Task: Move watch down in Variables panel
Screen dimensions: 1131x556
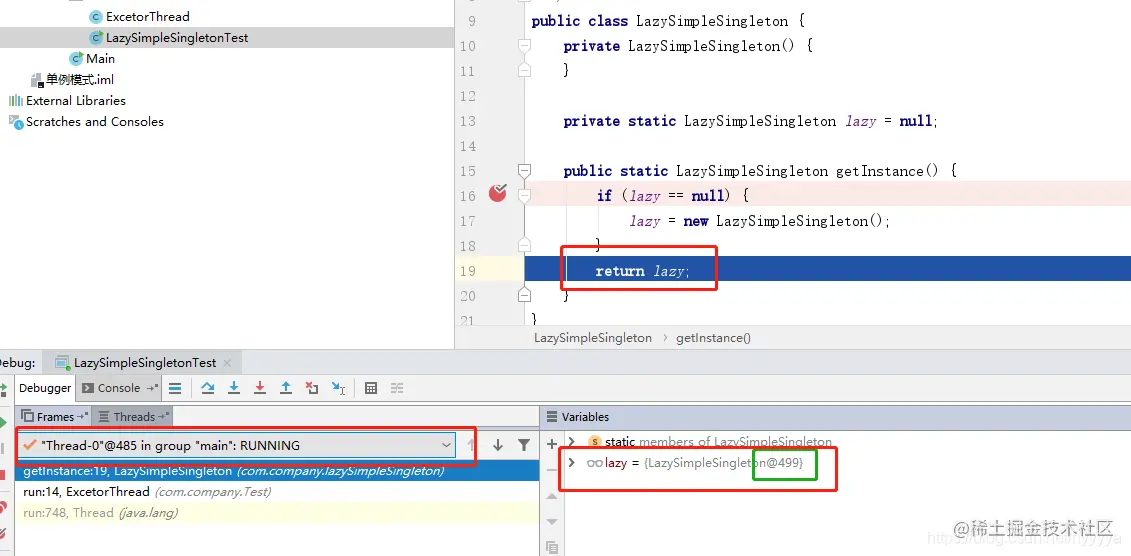Action: click(x=553, y=521)
